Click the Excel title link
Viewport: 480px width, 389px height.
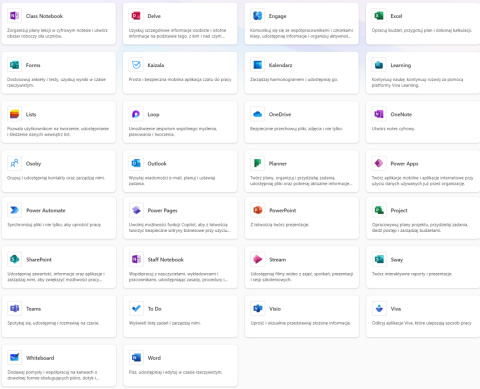point(396,16)
